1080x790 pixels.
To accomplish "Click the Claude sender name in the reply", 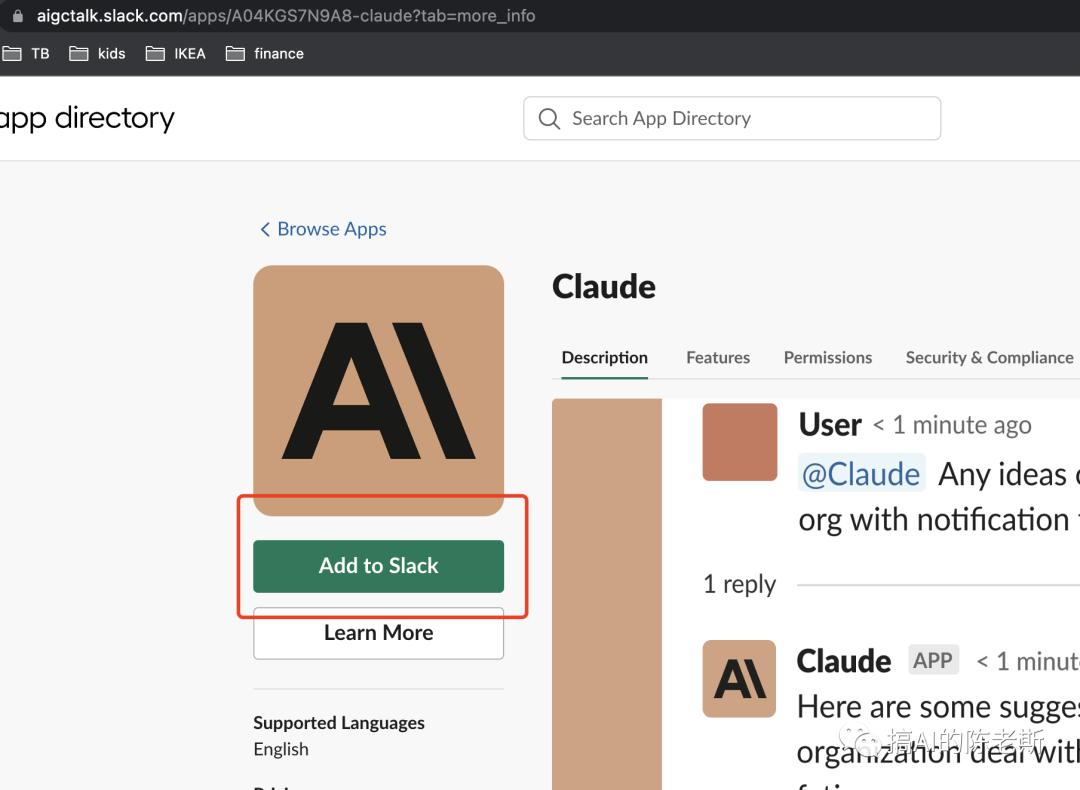I will (844, 661).
